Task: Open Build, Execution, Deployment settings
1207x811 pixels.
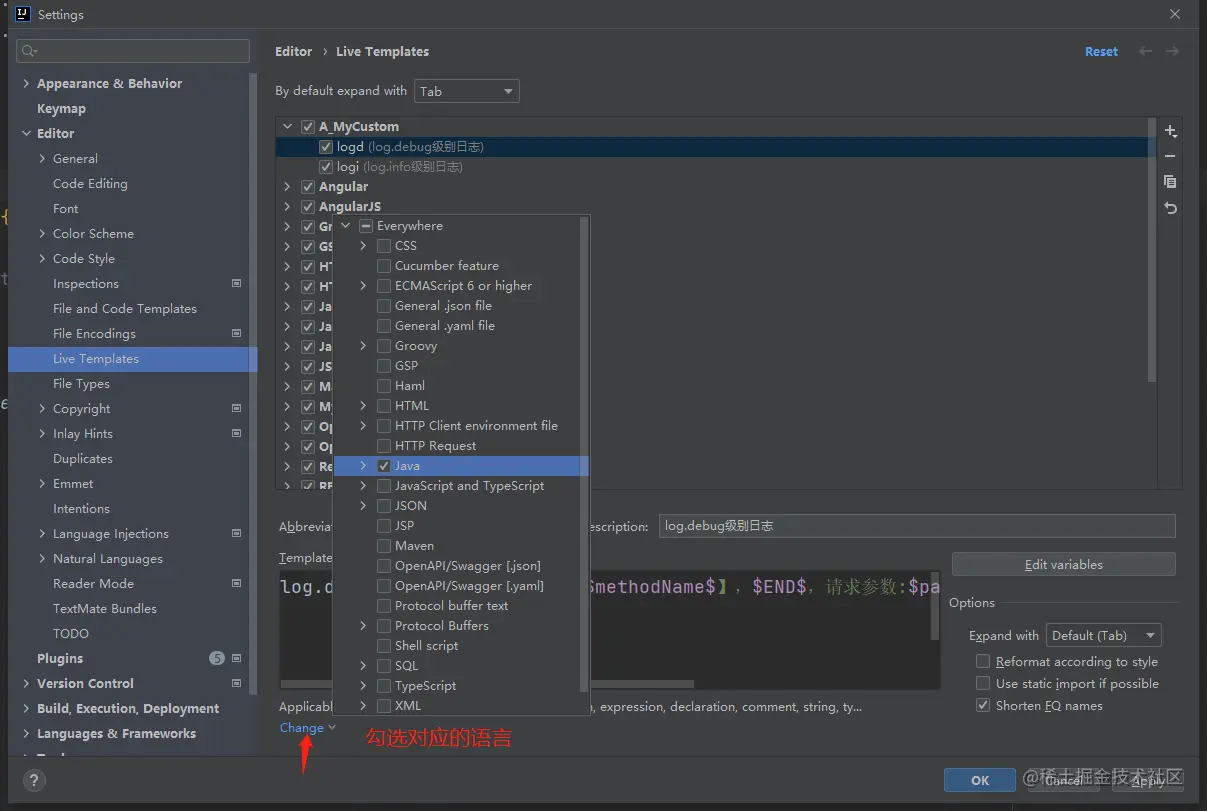Action: point(128,709)
